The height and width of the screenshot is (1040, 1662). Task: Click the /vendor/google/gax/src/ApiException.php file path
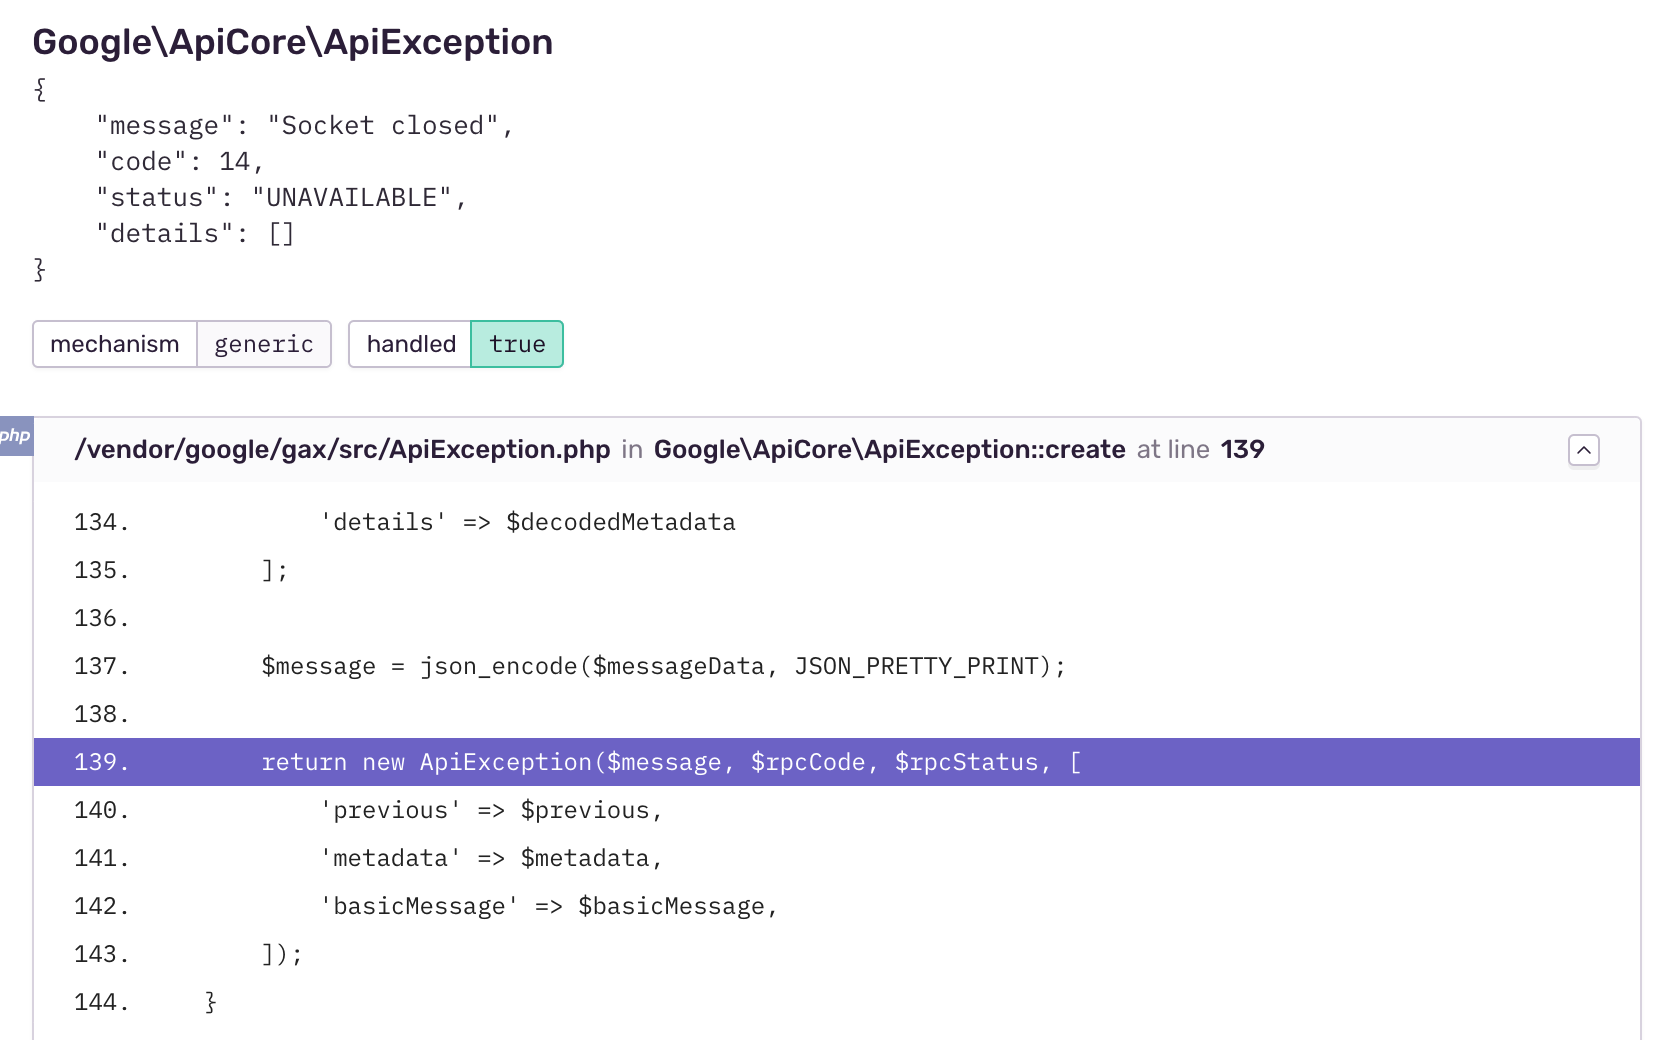coord(342,450)
